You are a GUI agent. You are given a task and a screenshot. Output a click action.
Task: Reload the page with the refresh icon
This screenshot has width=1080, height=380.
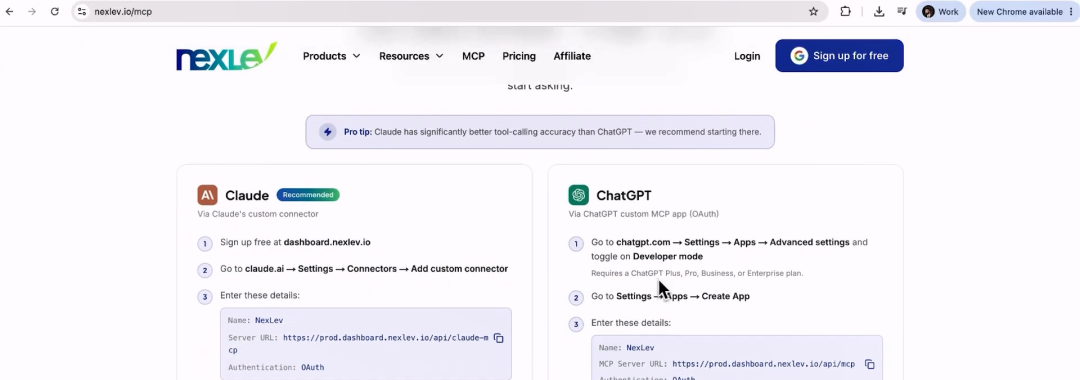coord(54,12)
